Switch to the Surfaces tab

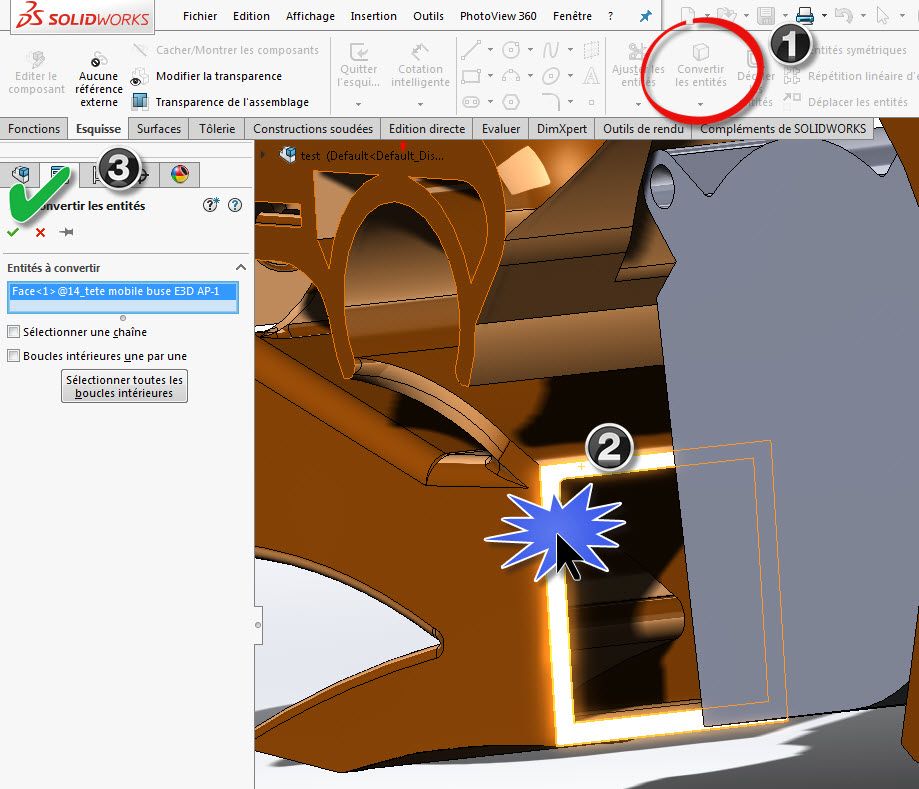tap(159, 128)
